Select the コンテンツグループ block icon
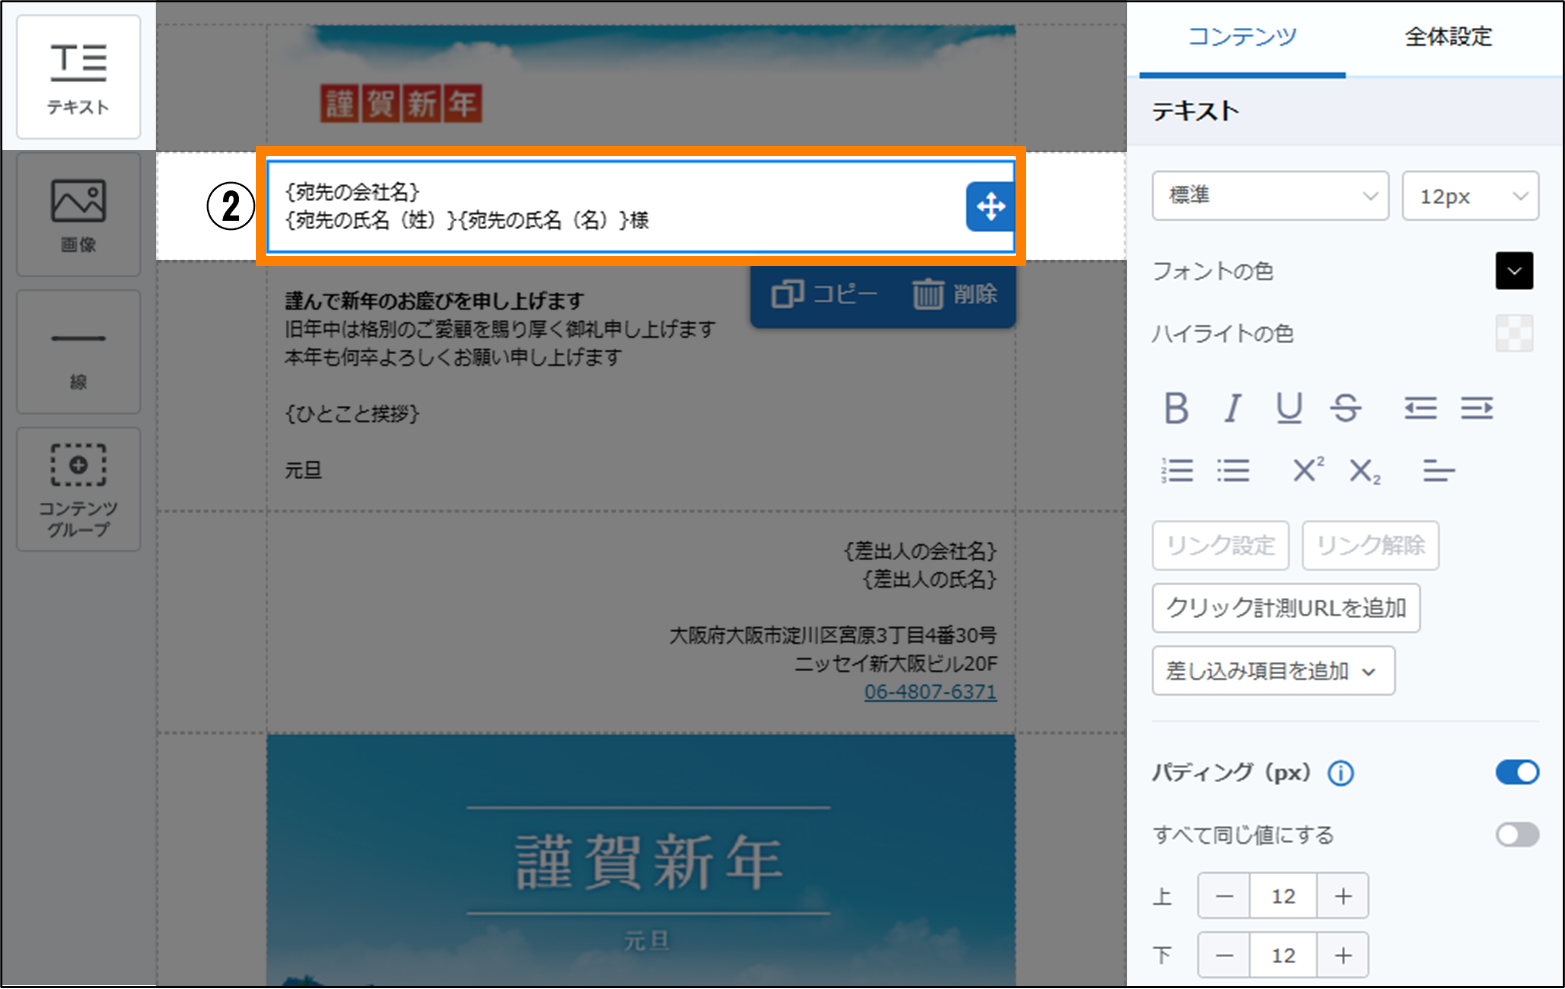 click(78, 489)
